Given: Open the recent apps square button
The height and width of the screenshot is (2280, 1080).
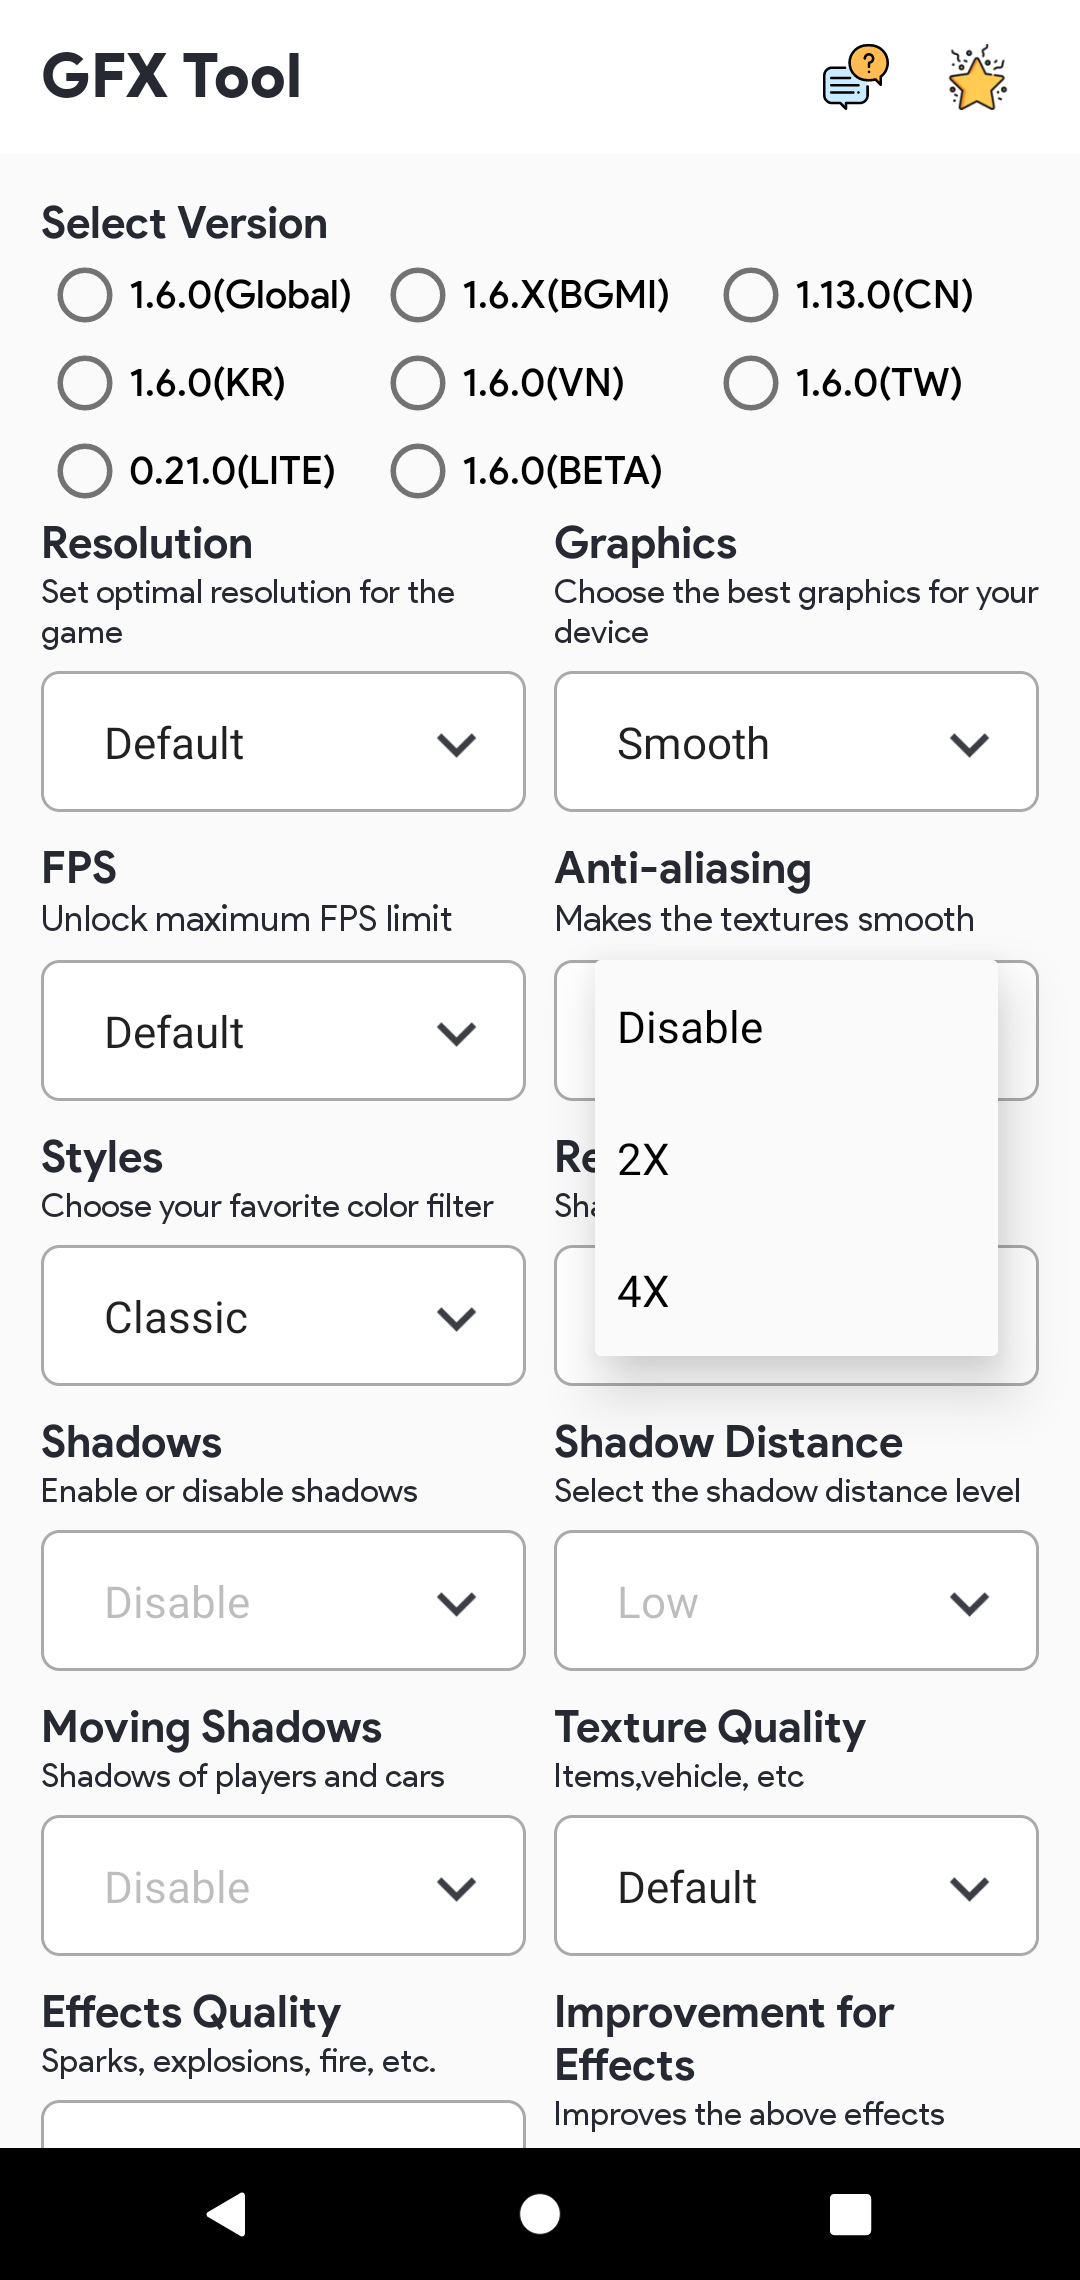Looking at the screenshot, I should pyautogui.click(x=850, y=2214).
